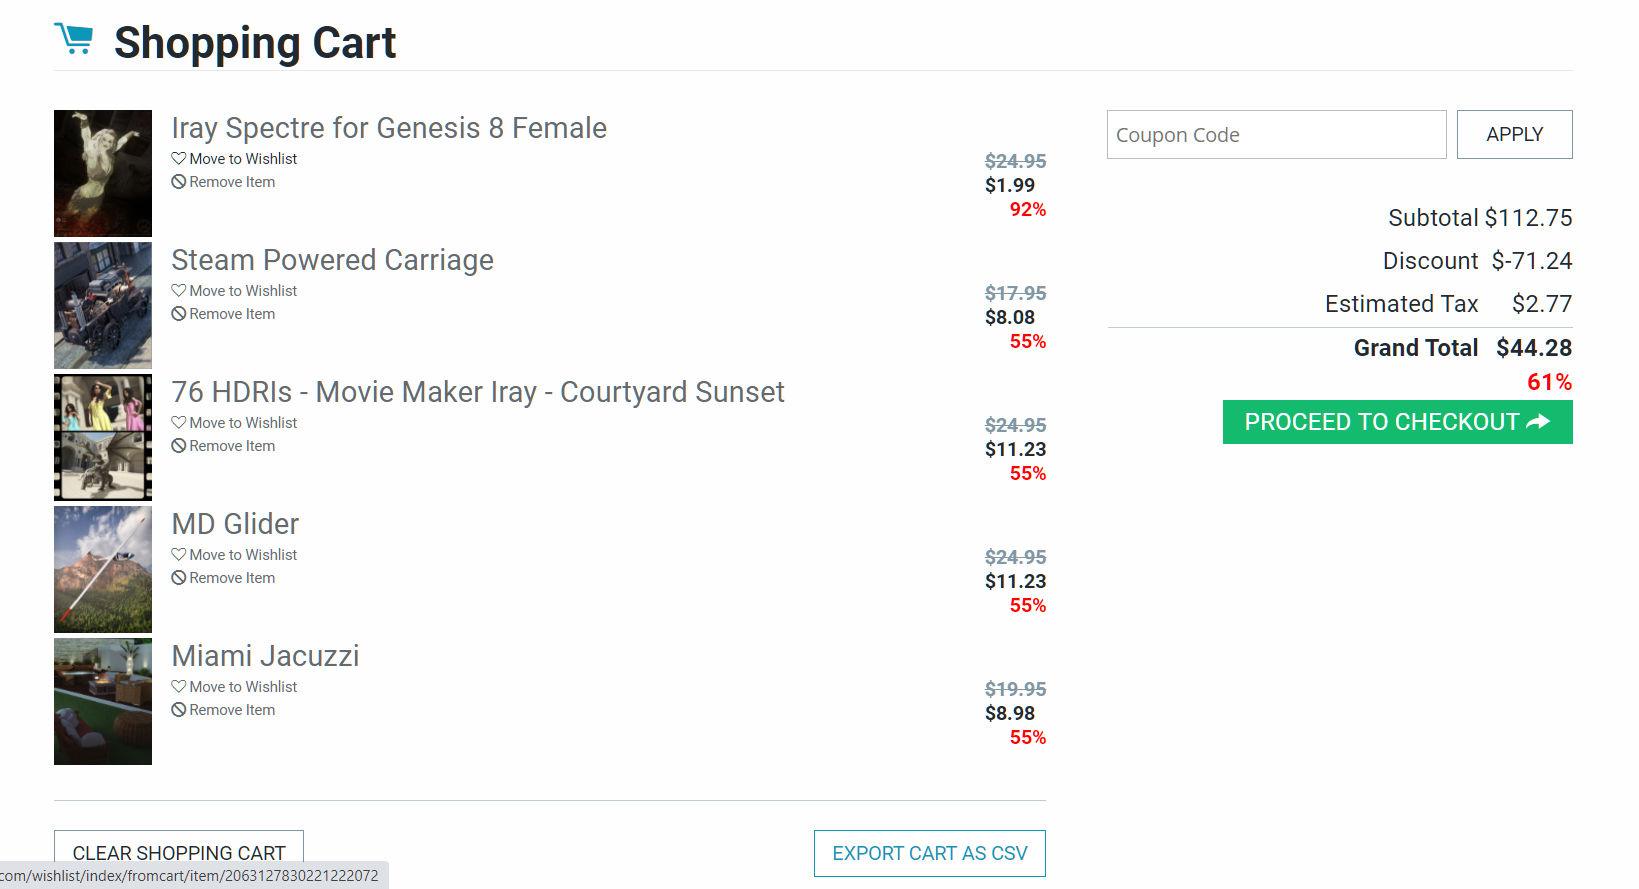Open the Steam Powered Carriage product title
The height and width of the screenshot is (889, 1639).
coord(332,260)
